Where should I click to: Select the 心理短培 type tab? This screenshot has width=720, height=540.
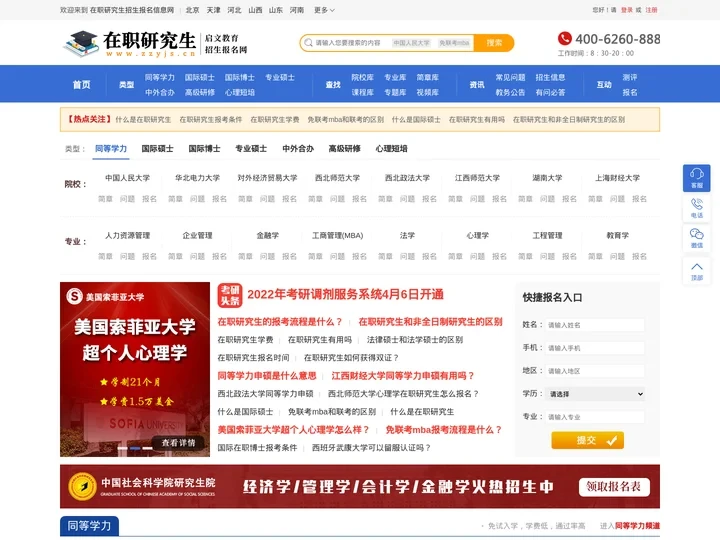(391, 149)
